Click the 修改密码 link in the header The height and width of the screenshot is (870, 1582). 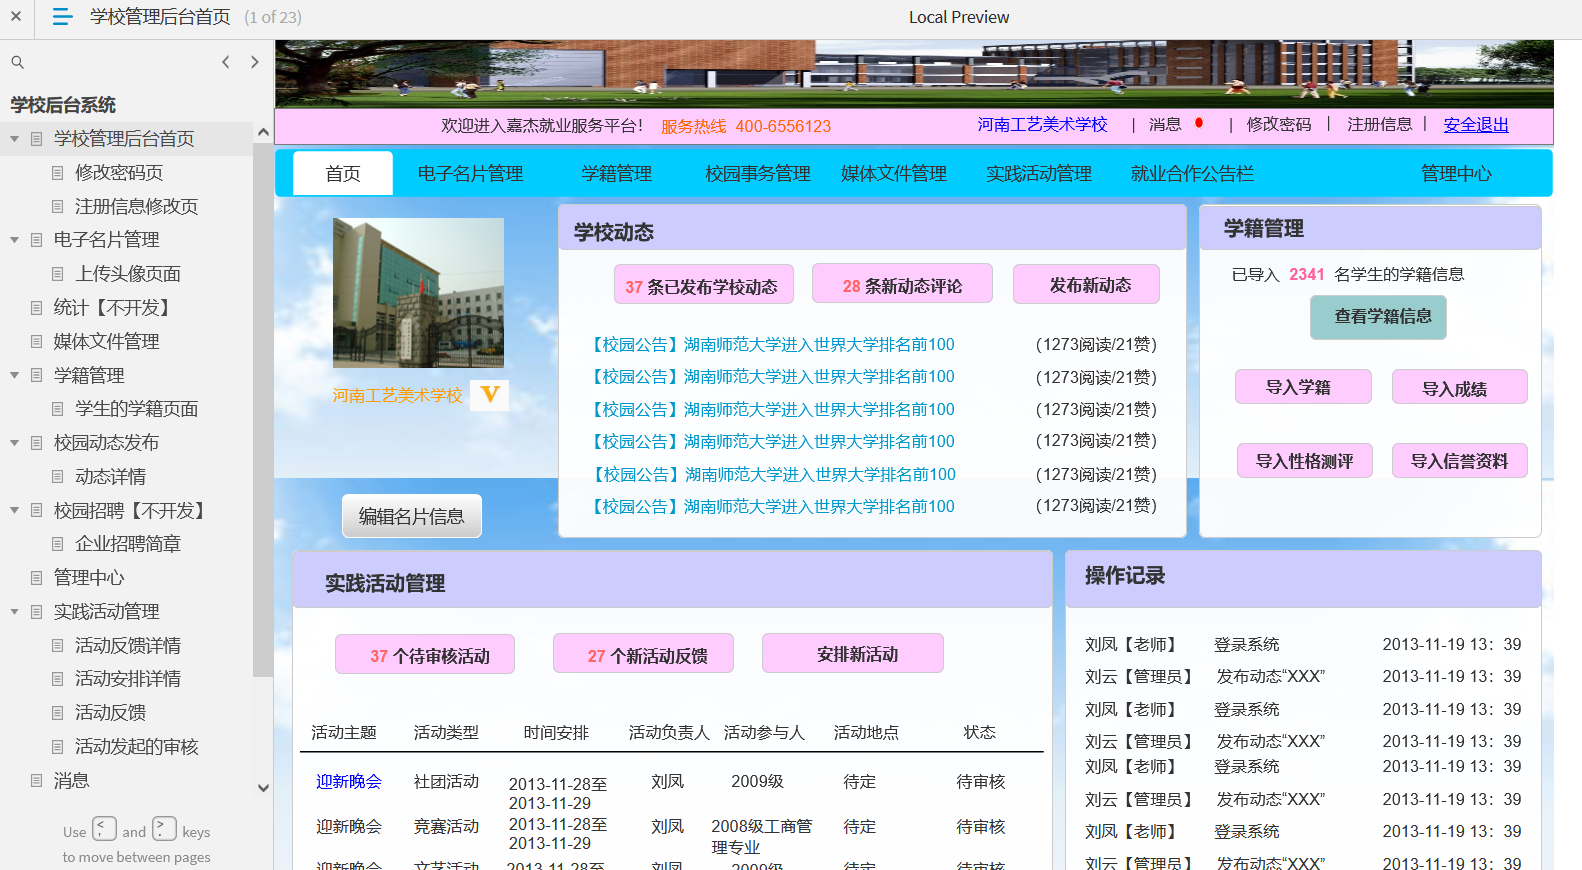(1279, 125)
